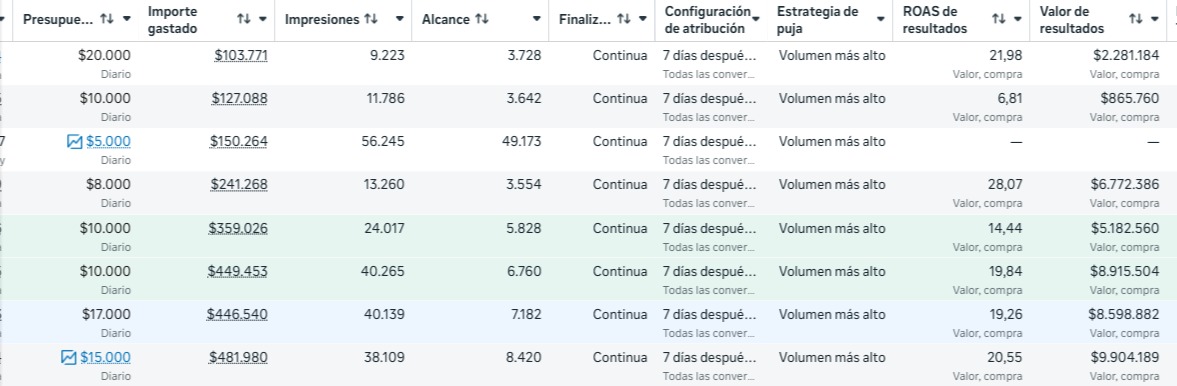Image resolution: width=1177 pixels, height=386 pixels.
Task: Open the Presupuesto column dropdown arrow
Action: tap(126, 19)
